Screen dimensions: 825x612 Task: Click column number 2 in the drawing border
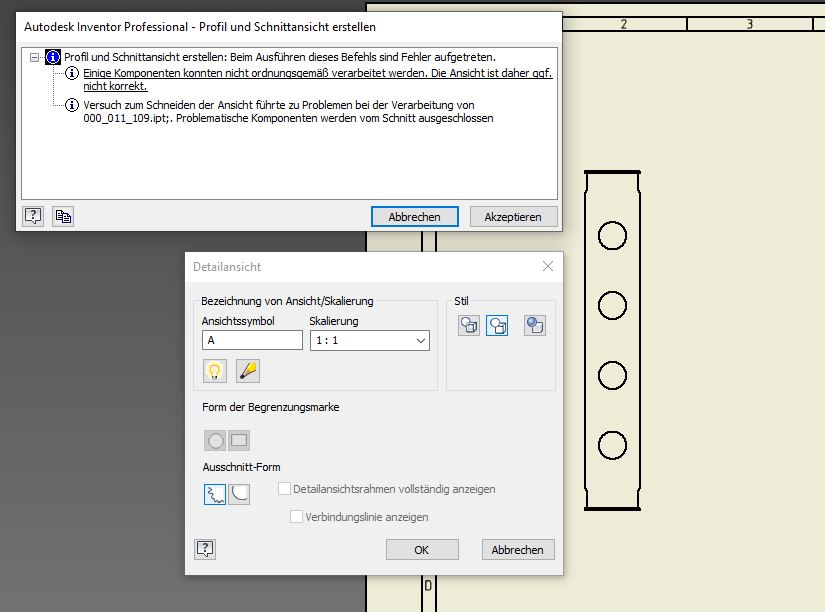pyautogui.click(x=623, y=24)
